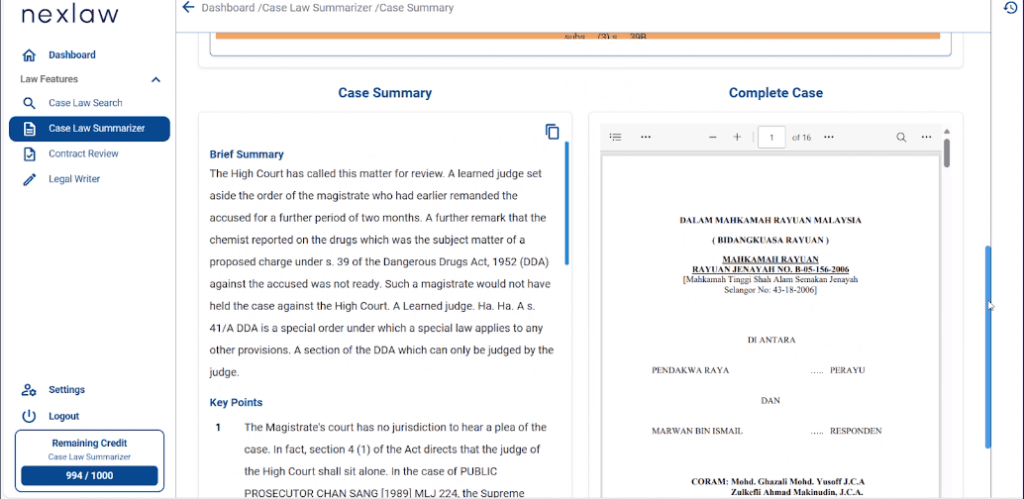Zoom out the PDF with the minus button
This screenshot has height=499, width=1024.
[x=712, y=137]
